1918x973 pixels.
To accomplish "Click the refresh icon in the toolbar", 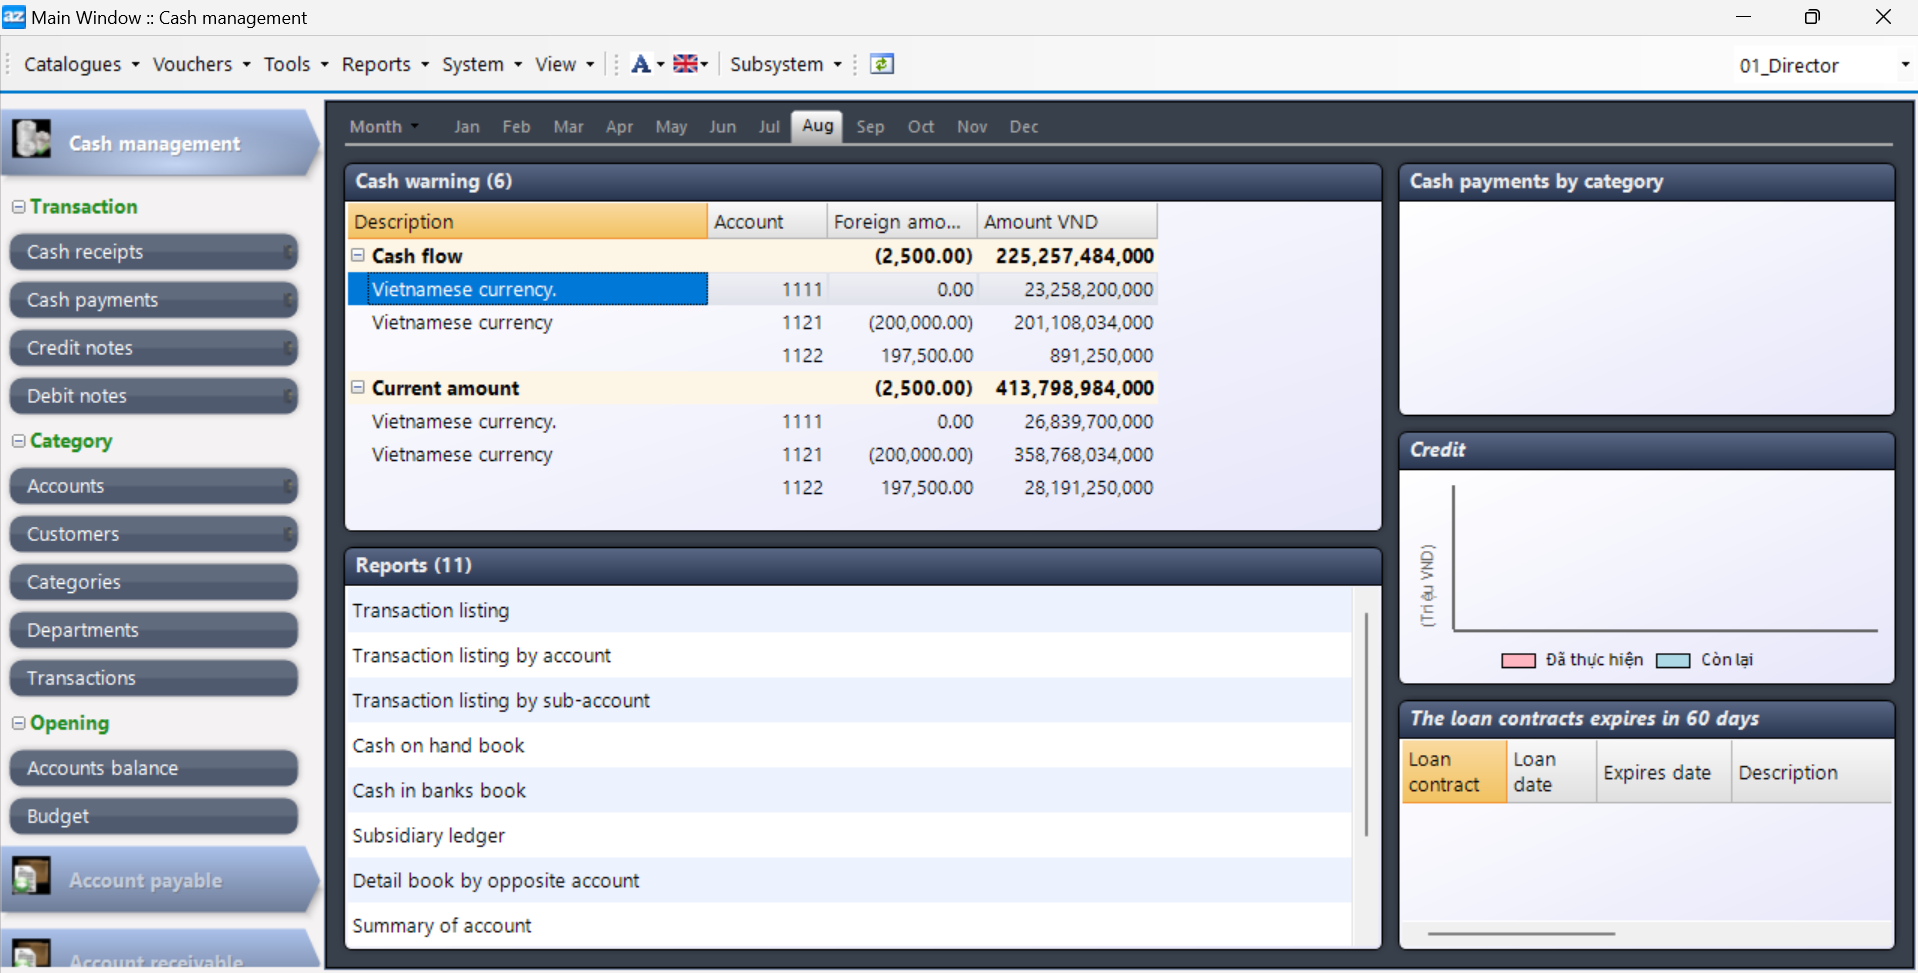I will [881, 64].
